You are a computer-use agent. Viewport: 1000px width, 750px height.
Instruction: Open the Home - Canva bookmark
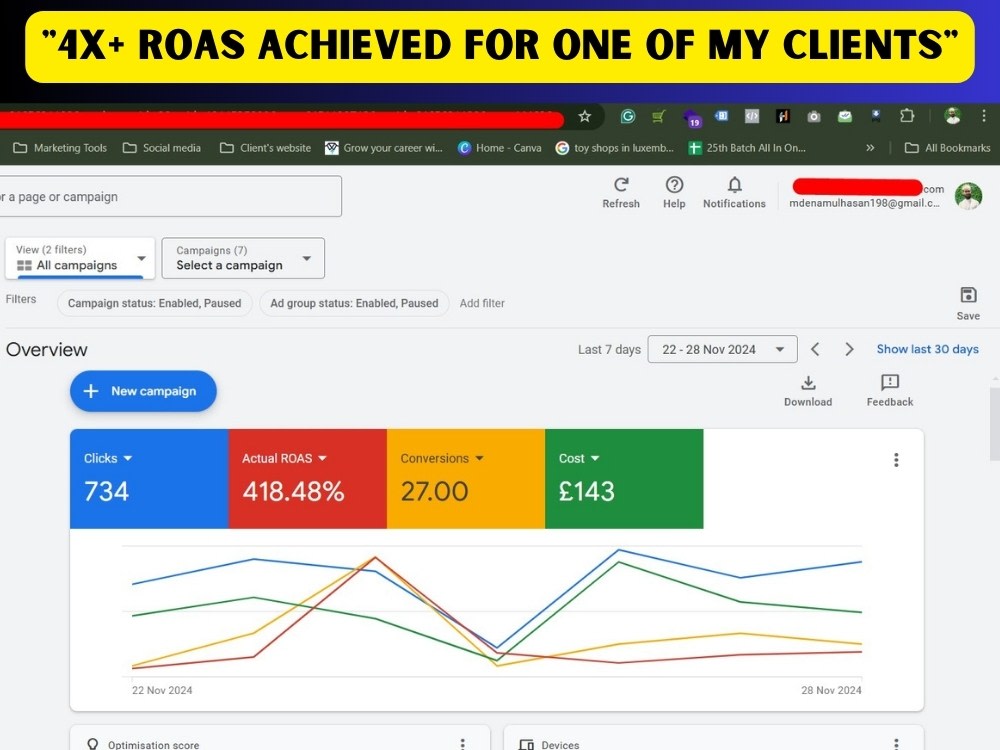click(x=500, y=148)
